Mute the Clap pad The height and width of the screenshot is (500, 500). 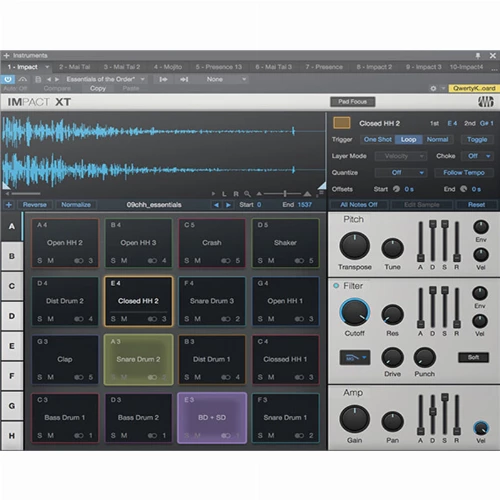pos(51,377)
